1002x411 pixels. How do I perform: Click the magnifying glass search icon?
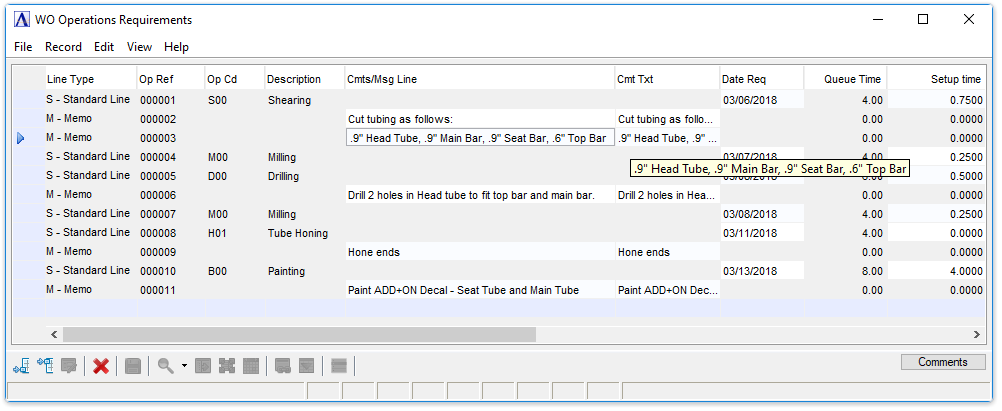166,366
